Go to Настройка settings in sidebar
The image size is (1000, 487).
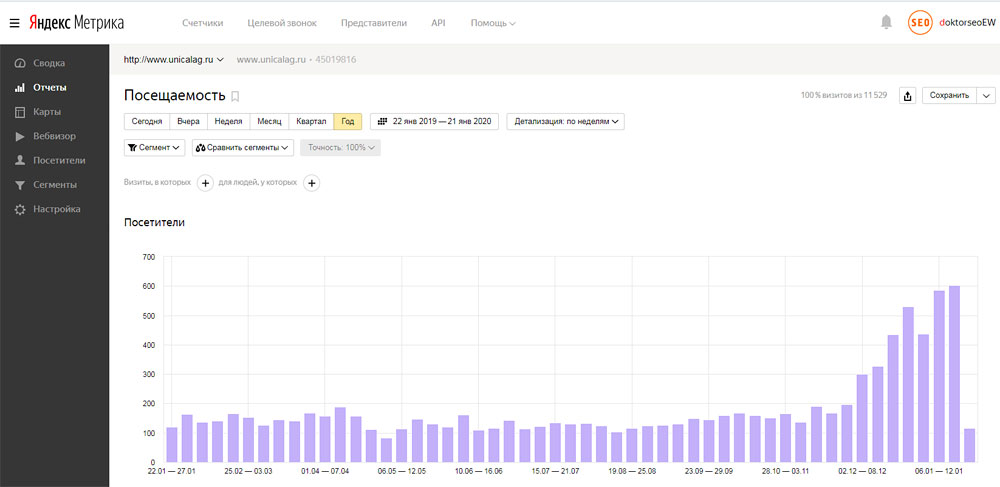(x=56, y=209)
